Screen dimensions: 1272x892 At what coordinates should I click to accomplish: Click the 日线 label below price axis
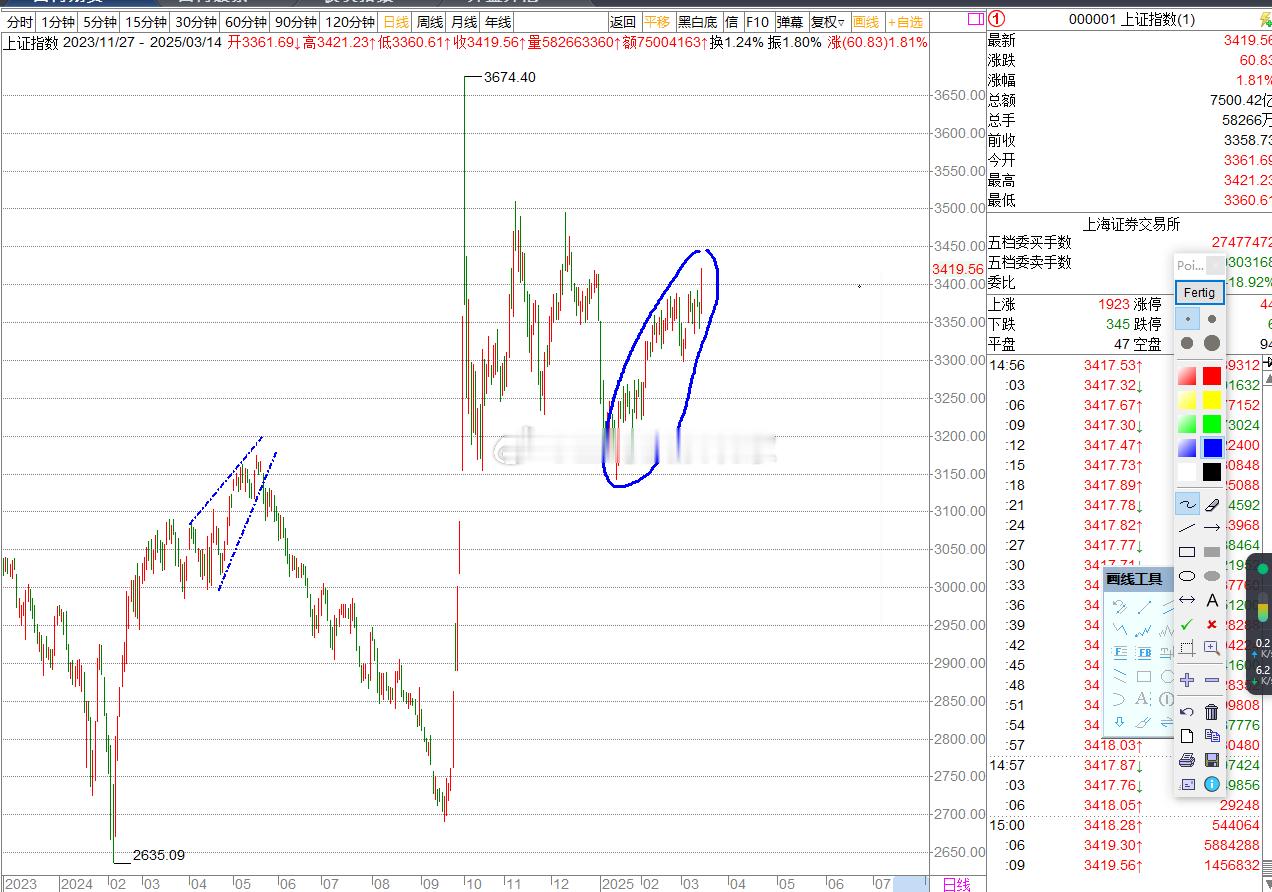pyautogui.click(x=957, y=884)
